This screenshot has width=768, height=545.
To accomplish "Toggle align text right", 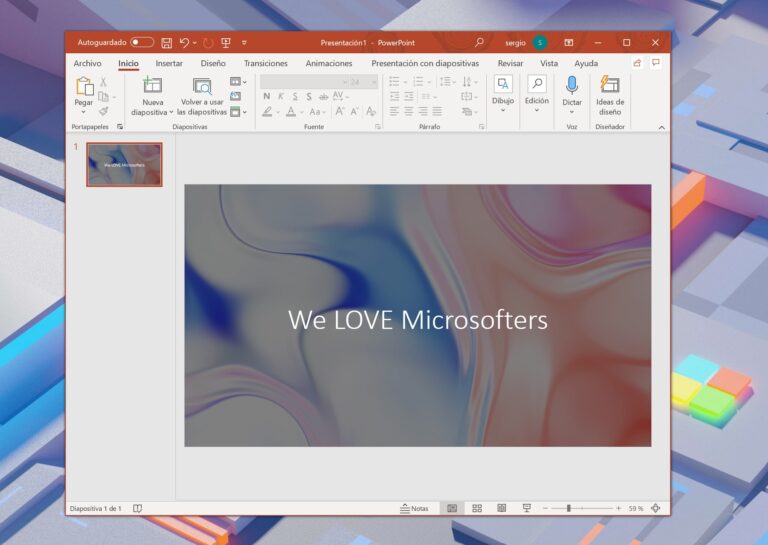I will [x=423, y=112].
